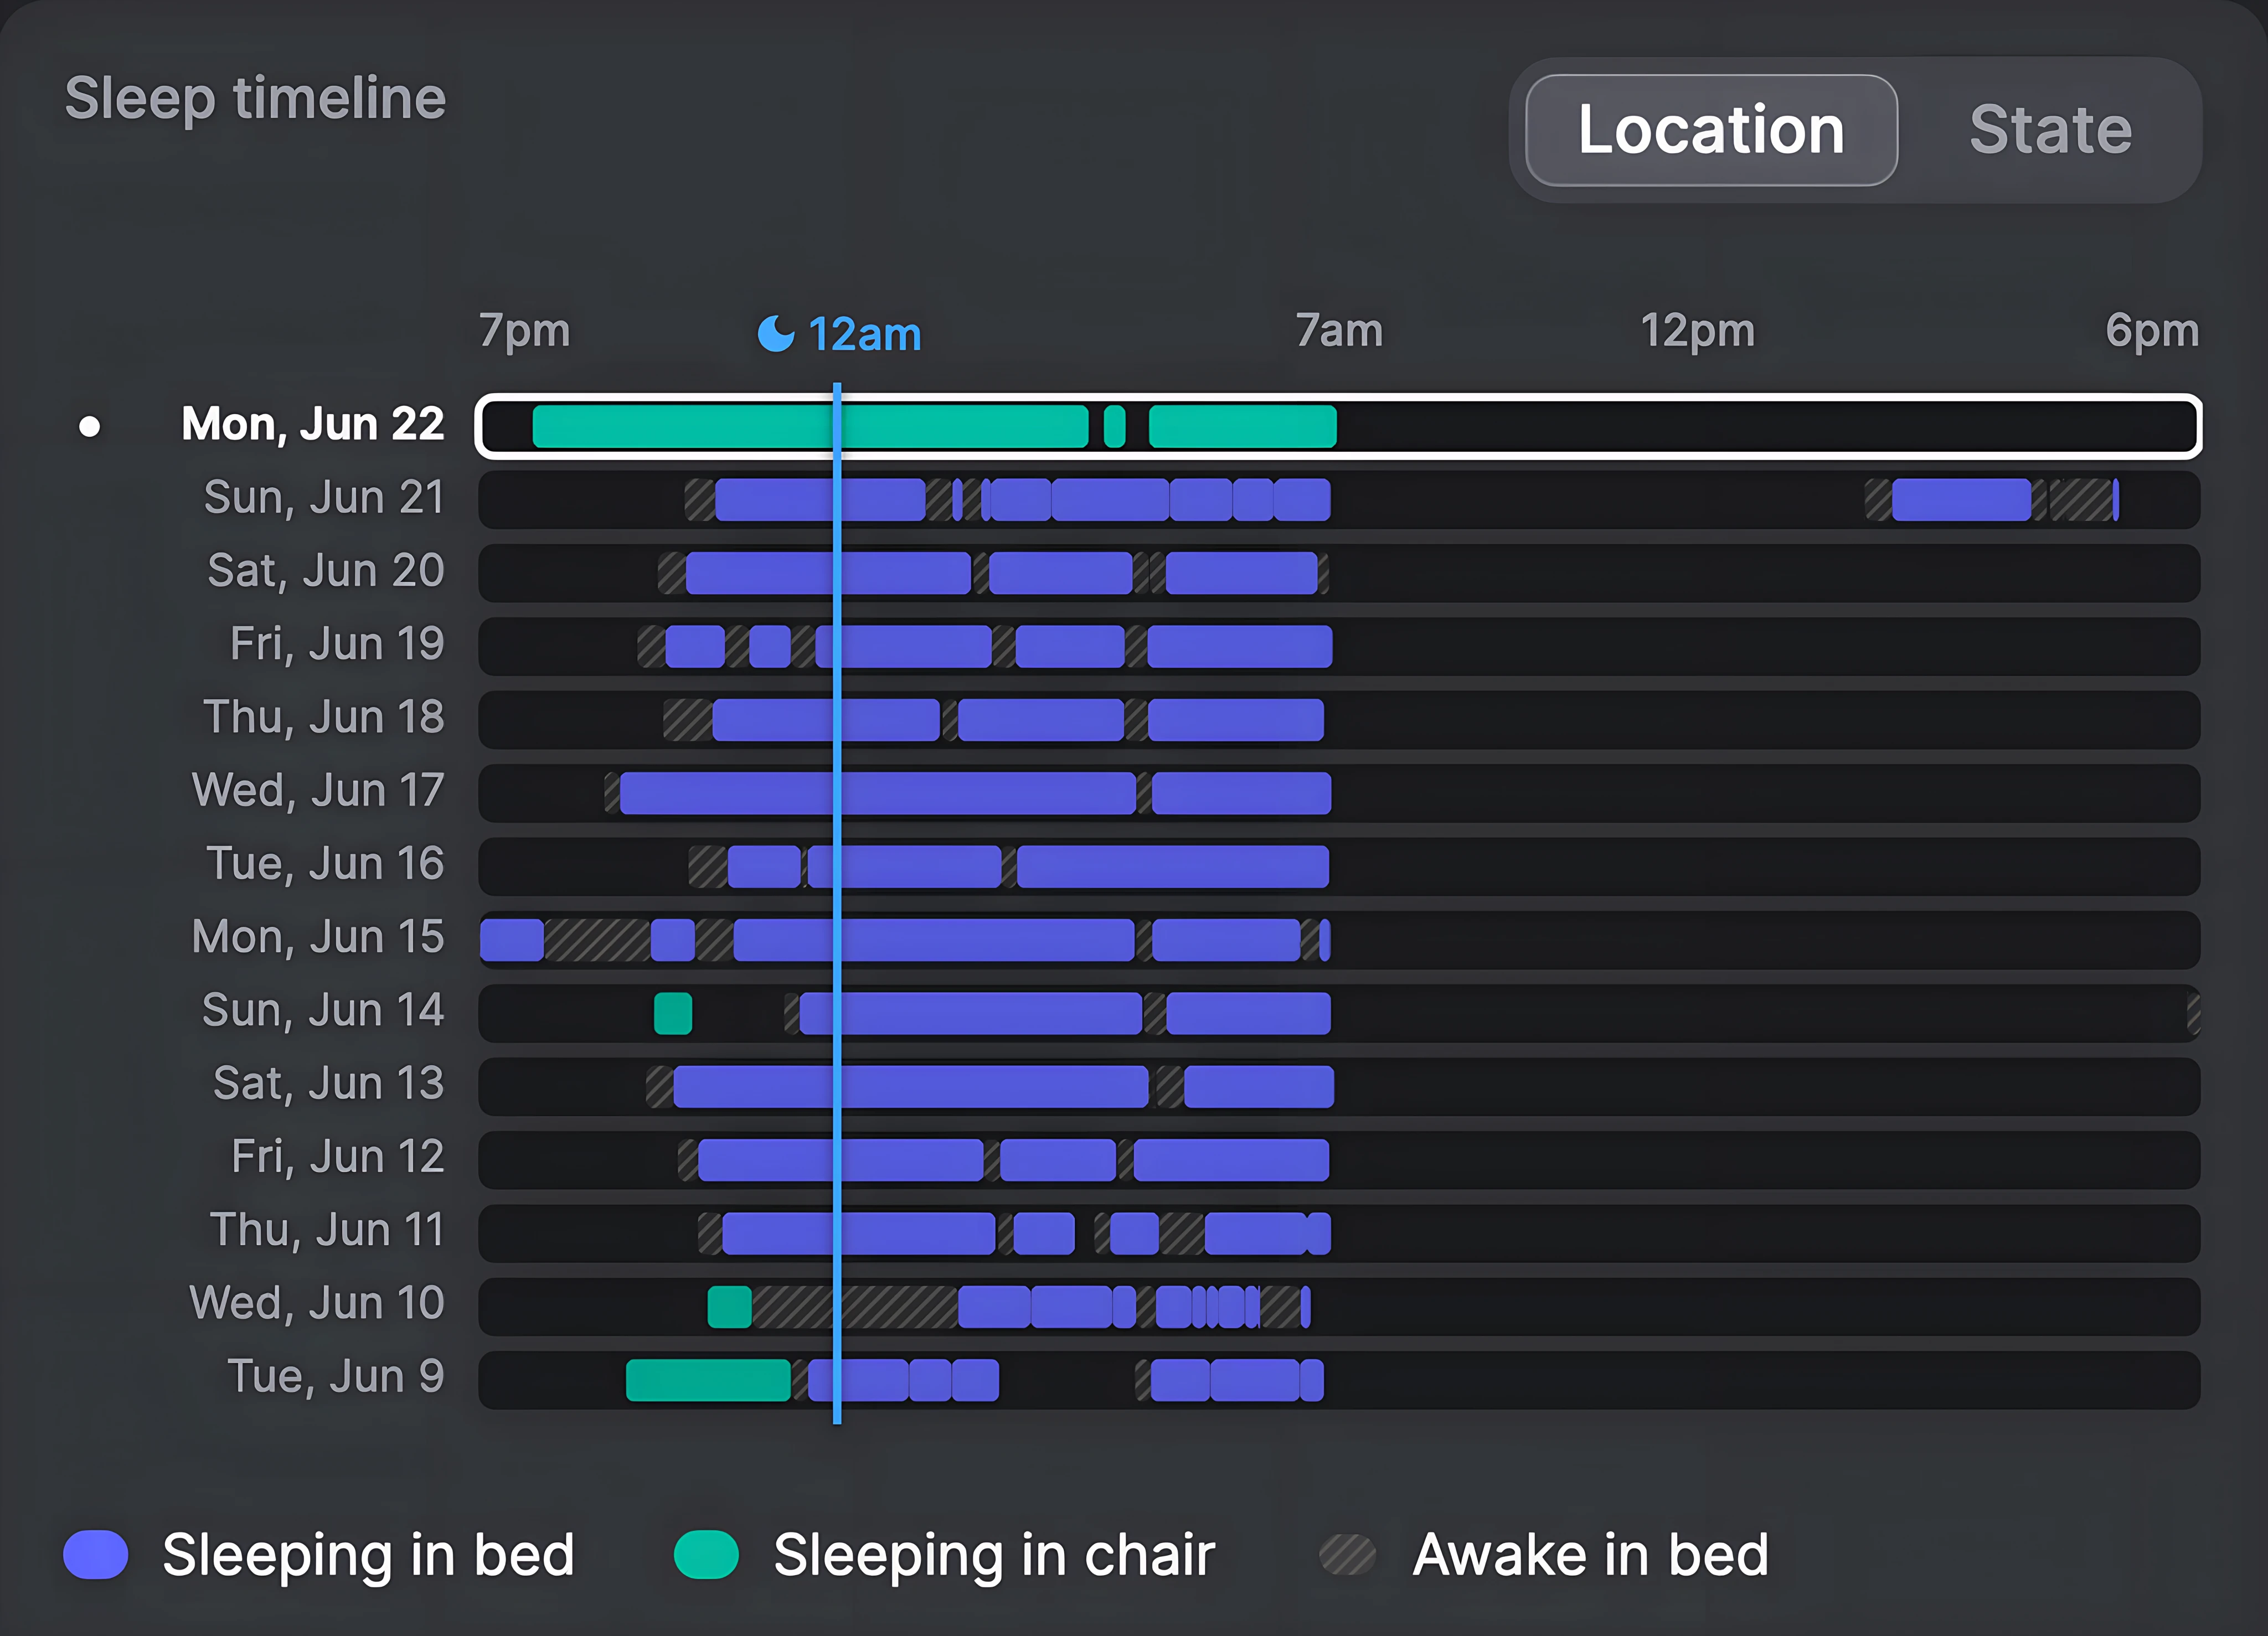Click the tiny green segment on Jun 22
Viewport: 2268px width, 1636px height.
(x=1115, y=427)
